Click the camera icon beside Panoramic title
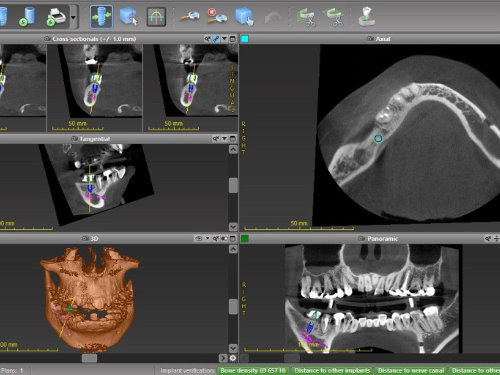500x375 pixels. (361, 239)
